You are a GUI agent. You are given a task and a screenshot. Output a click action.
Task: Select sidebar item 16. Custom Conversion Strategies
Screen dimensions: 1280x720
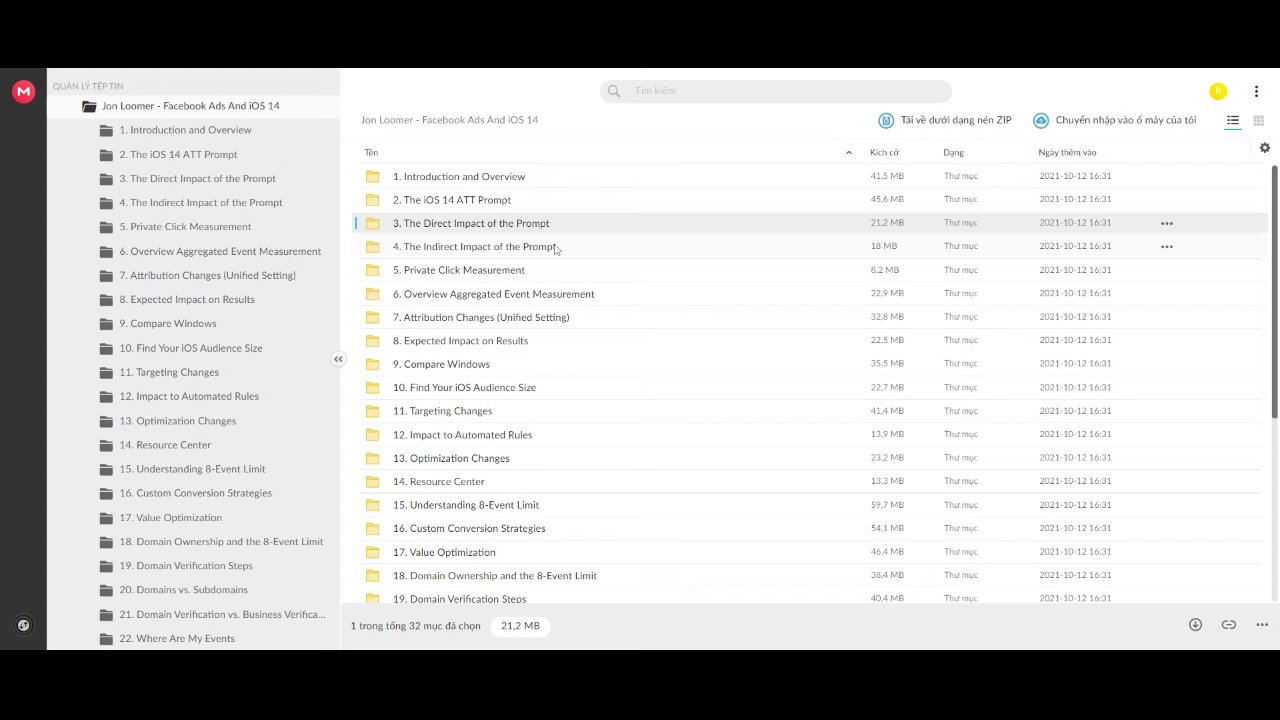click(x=195, y=493)
